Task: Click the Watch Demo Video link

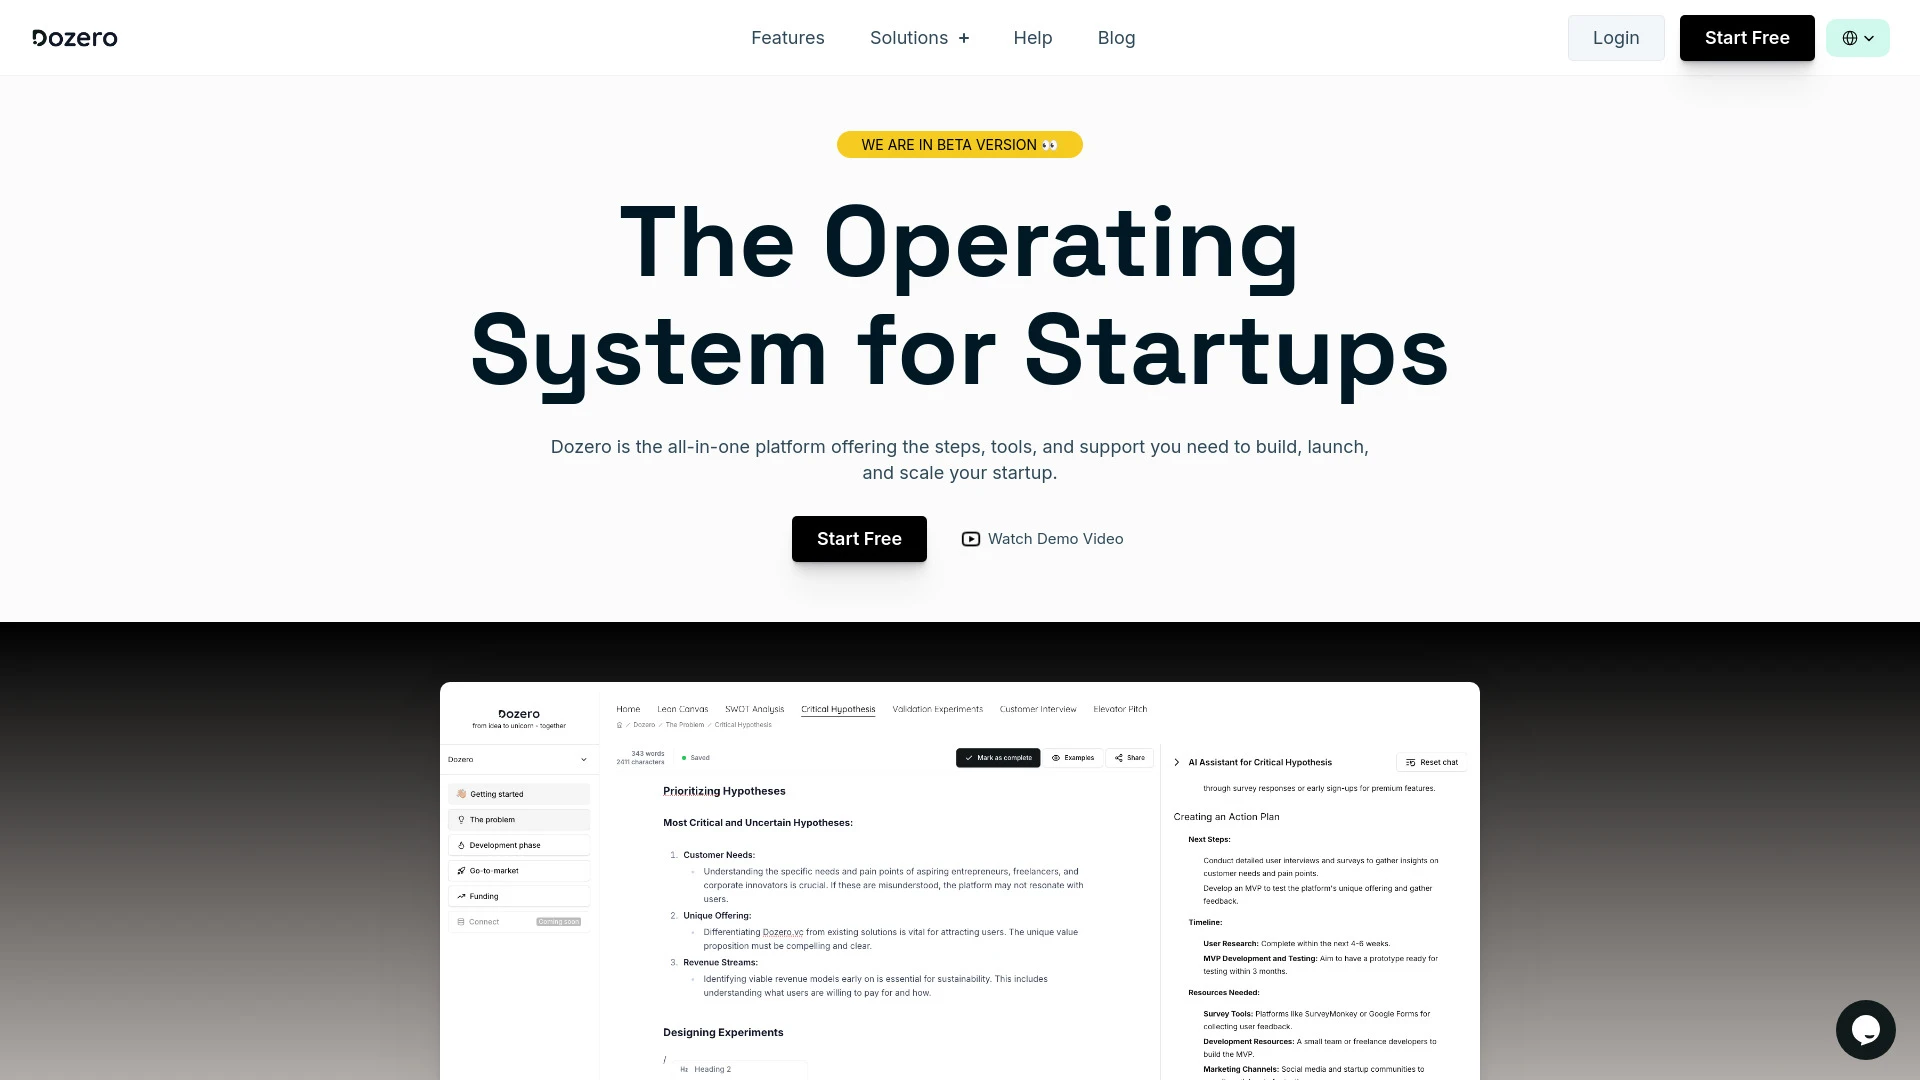Action: pyautogui.click(x=1043, y=538)
